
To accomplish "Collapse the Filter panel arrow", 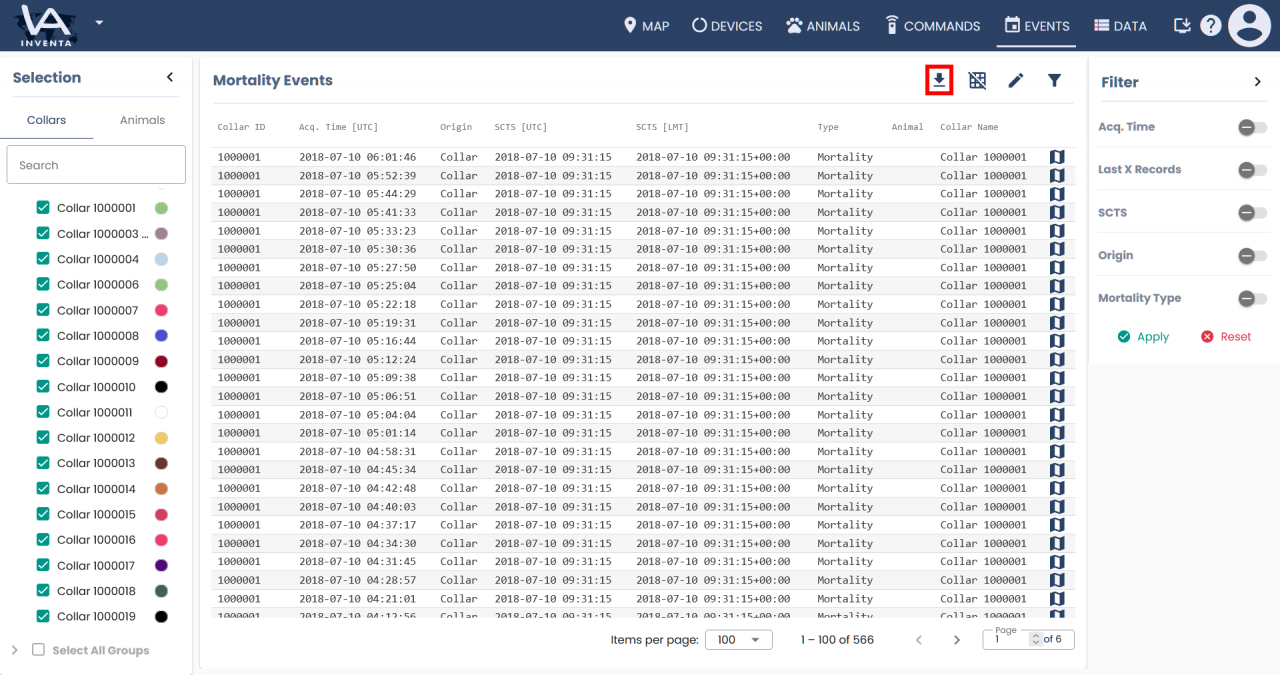I will pyautogui.click(x=1257, y=82).
